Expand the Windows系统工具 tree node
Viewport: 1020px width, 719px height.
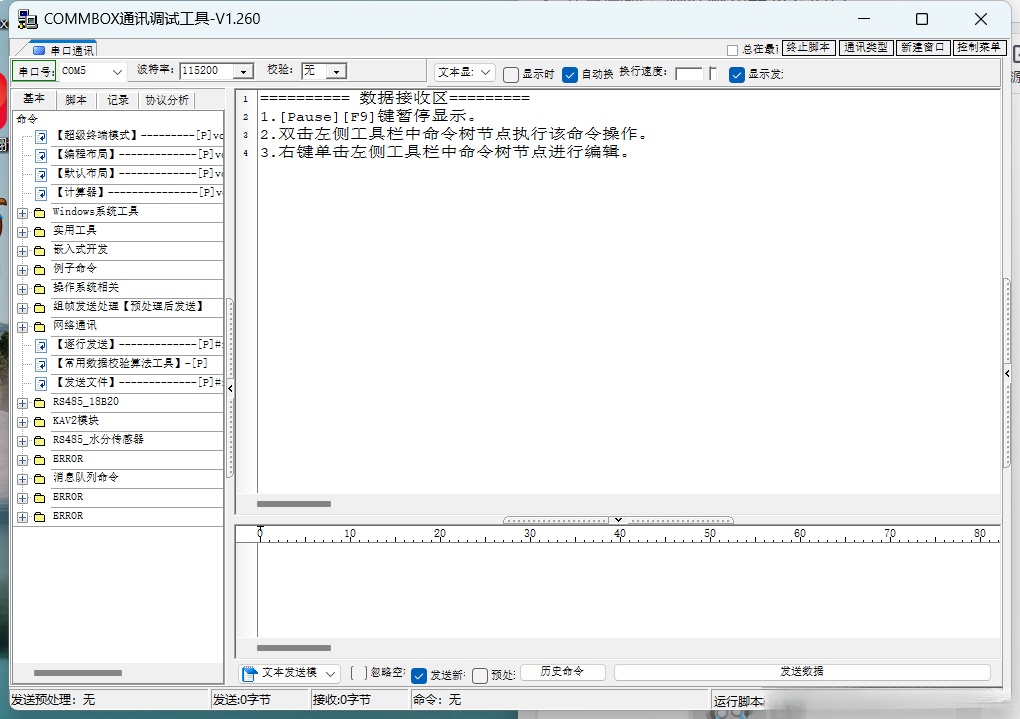click(x=23, y=213)
